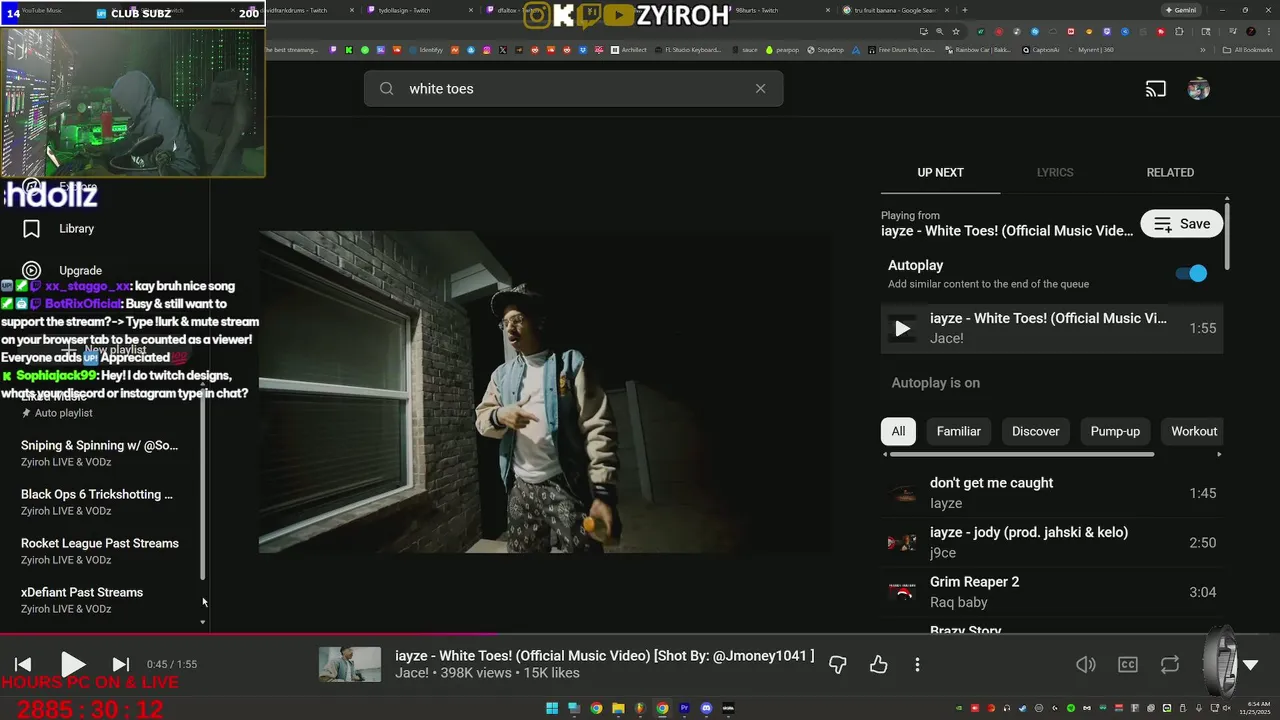Click the play icon on the queued White Toes item
The height and width of the screenshot is (720, 1280).
coord(902,328)
